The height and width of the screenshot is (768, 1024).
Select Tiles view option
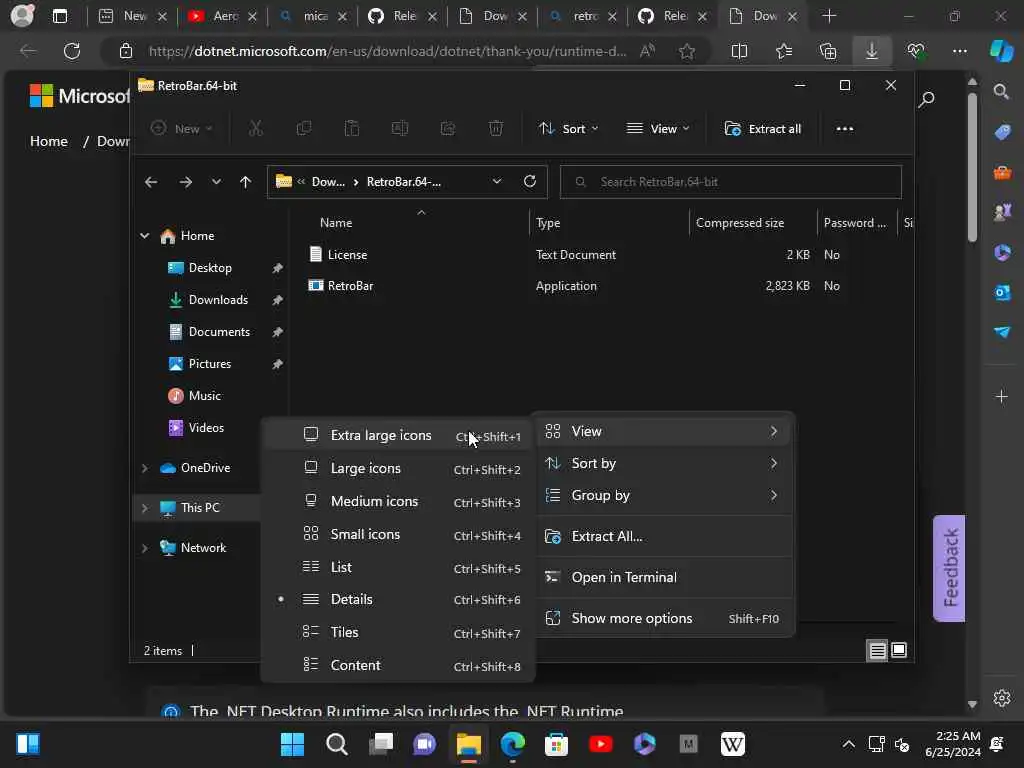pyautogui.click(x=398, y=633)
